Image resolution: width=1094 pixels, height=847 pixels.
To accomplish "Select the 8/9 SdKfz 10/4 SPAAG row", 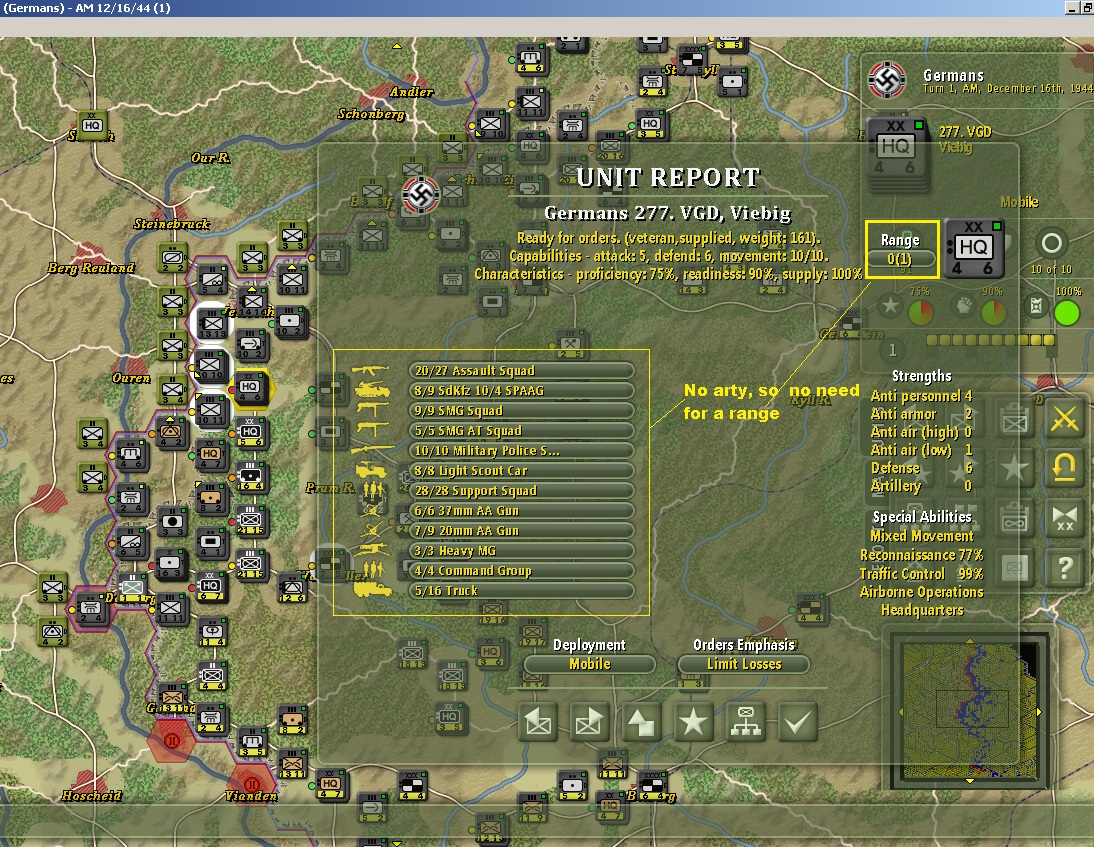I will (x=521, y=391).
